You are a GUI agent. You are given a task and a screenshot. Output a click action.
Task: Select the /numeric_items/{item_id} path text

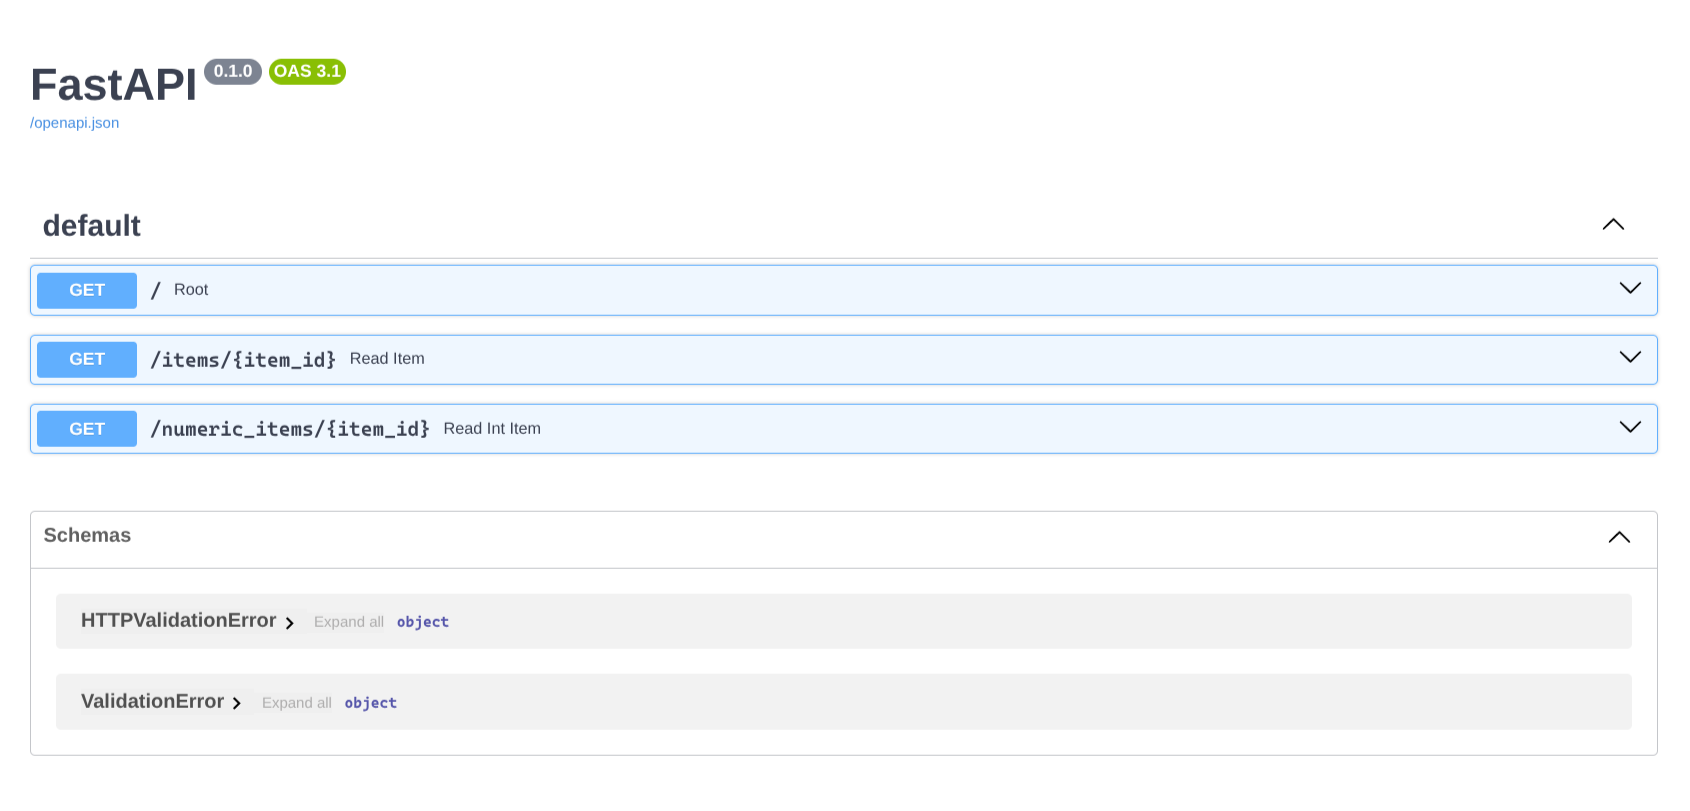290,429
